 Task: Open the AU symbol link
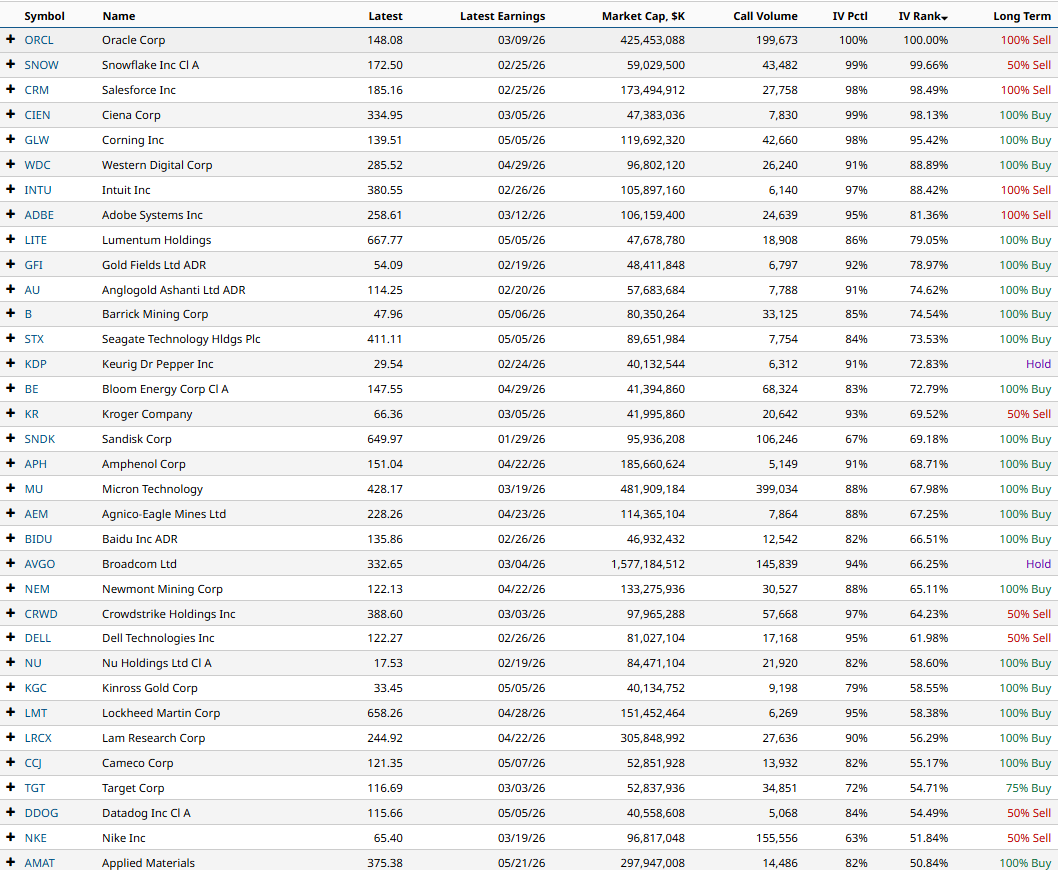tap(32, 290)
